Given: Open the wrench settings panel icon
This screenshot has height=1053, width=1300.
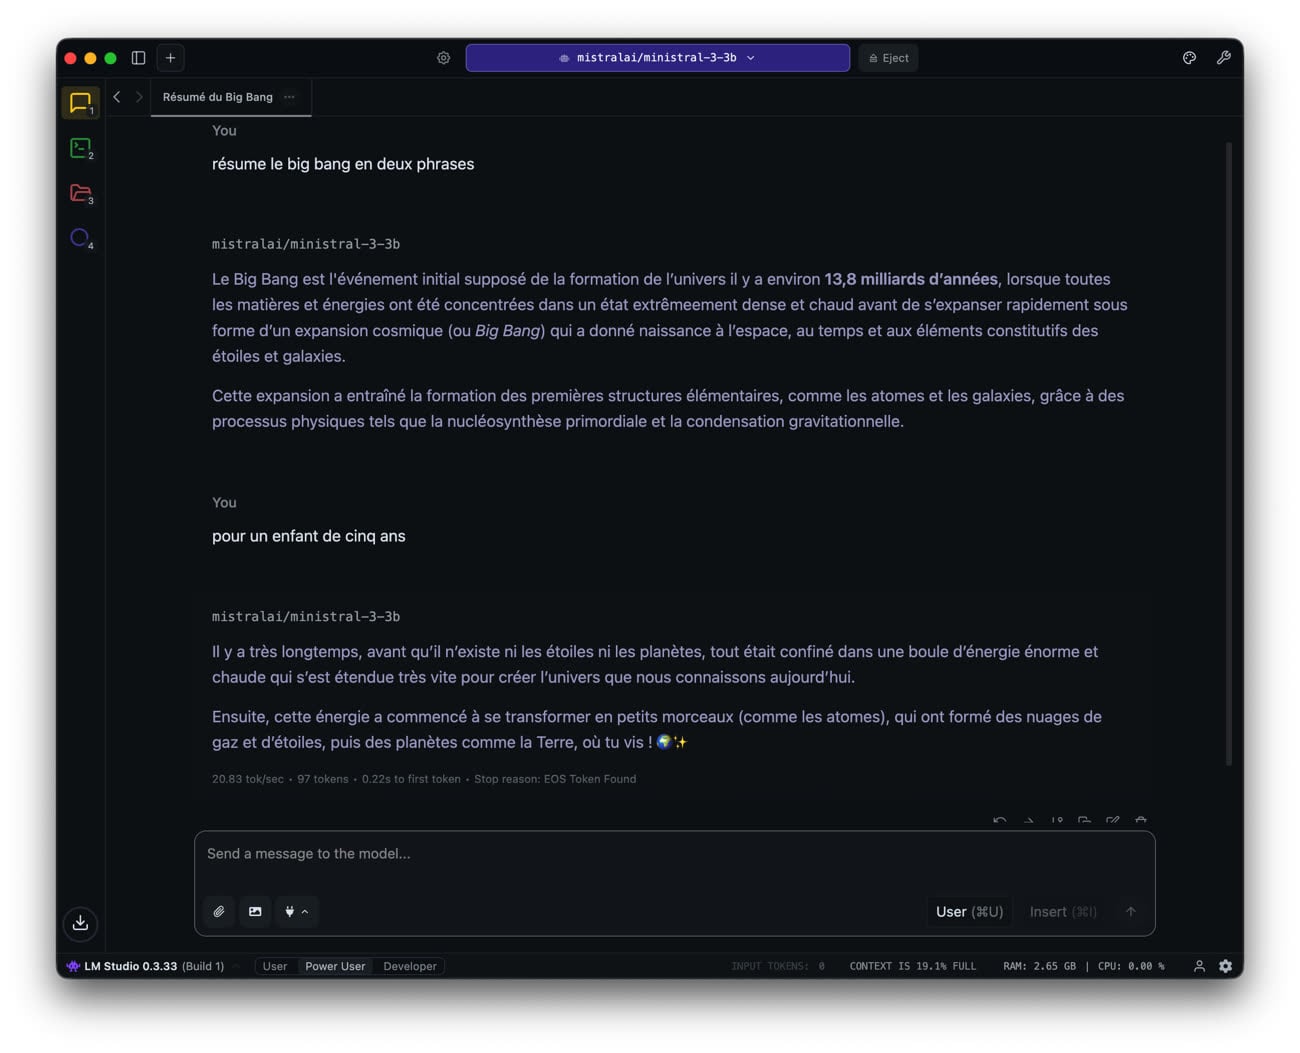Looking at the screenshot, I should (x=1223, y=58).
